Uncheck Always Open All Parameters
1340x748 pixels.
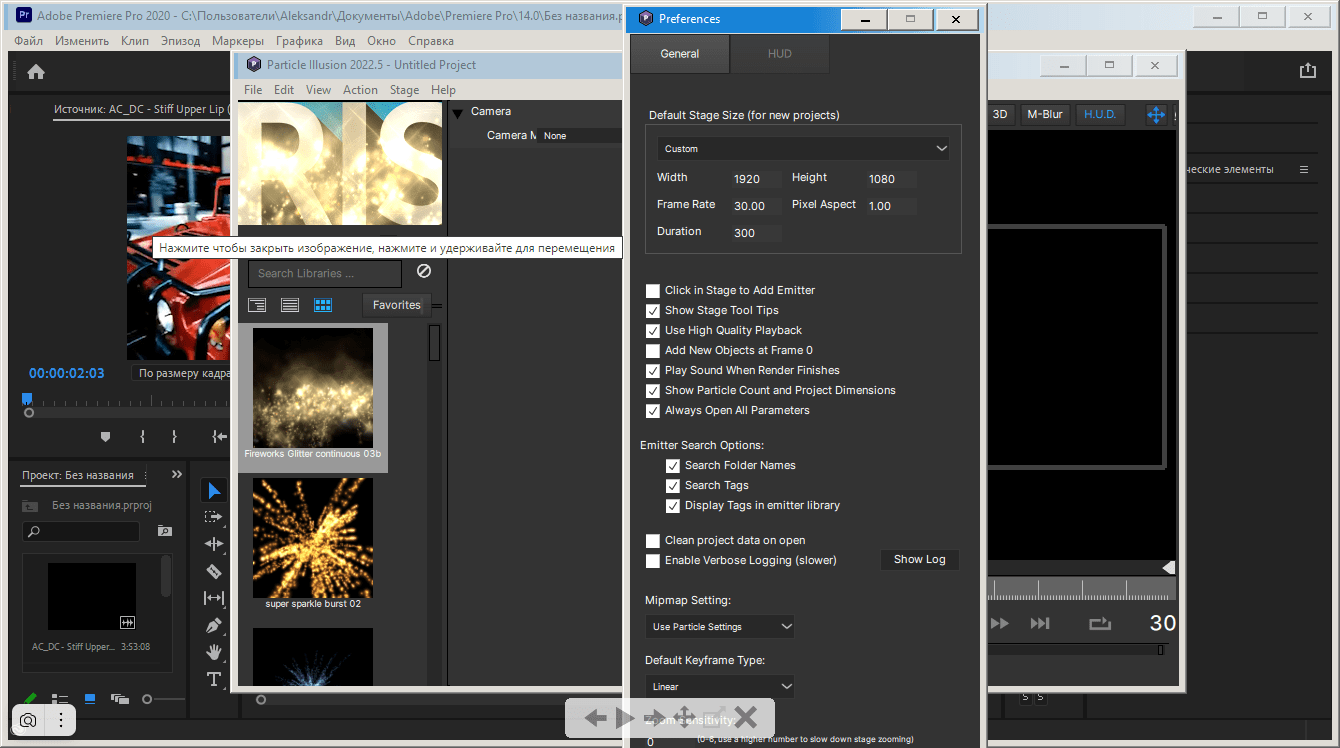coord(653,411)
